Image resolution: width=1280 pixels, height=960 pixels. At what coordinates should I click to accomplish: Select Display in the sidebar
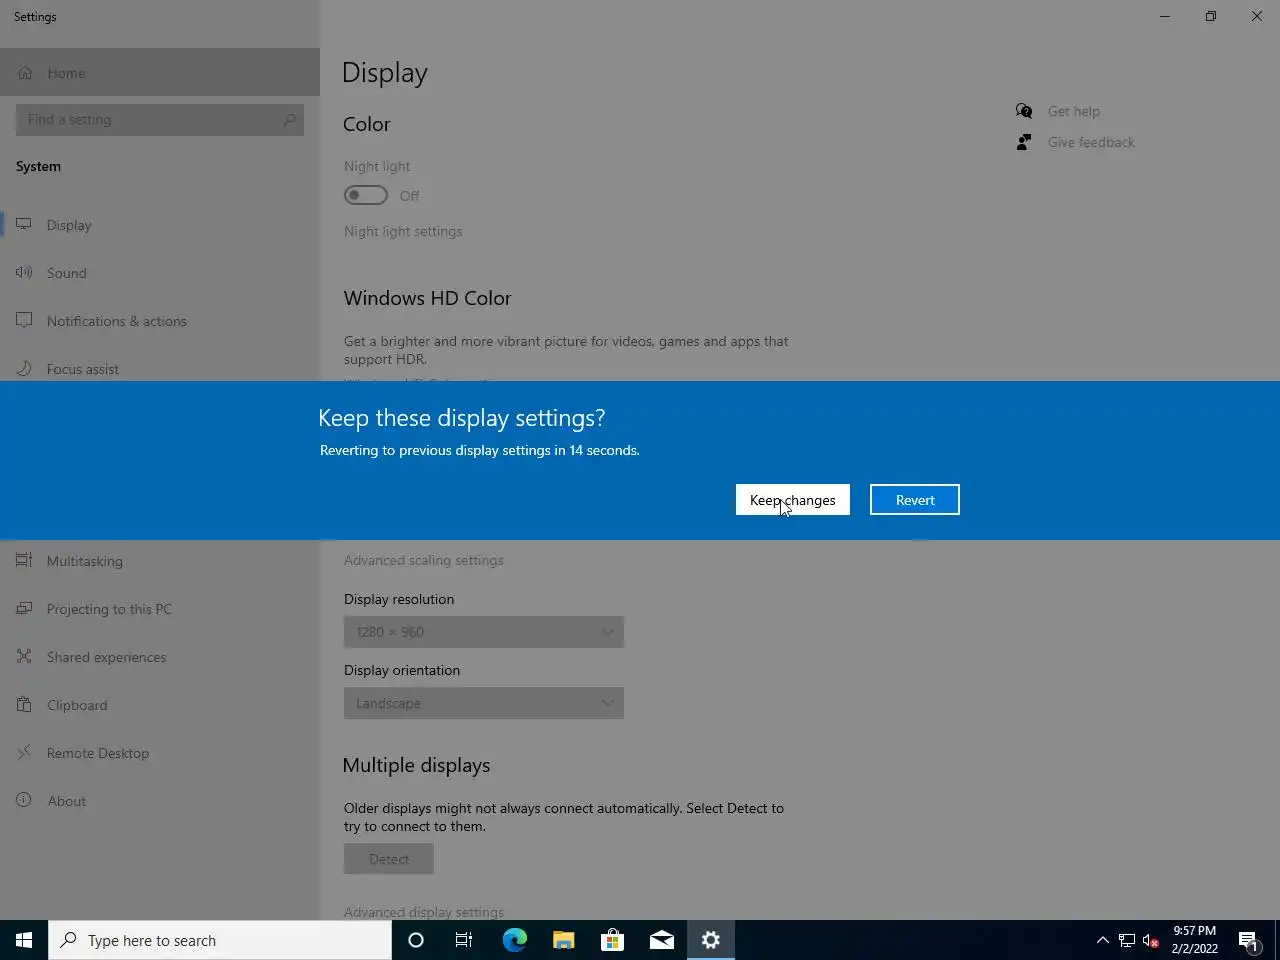tap(160, 225)
